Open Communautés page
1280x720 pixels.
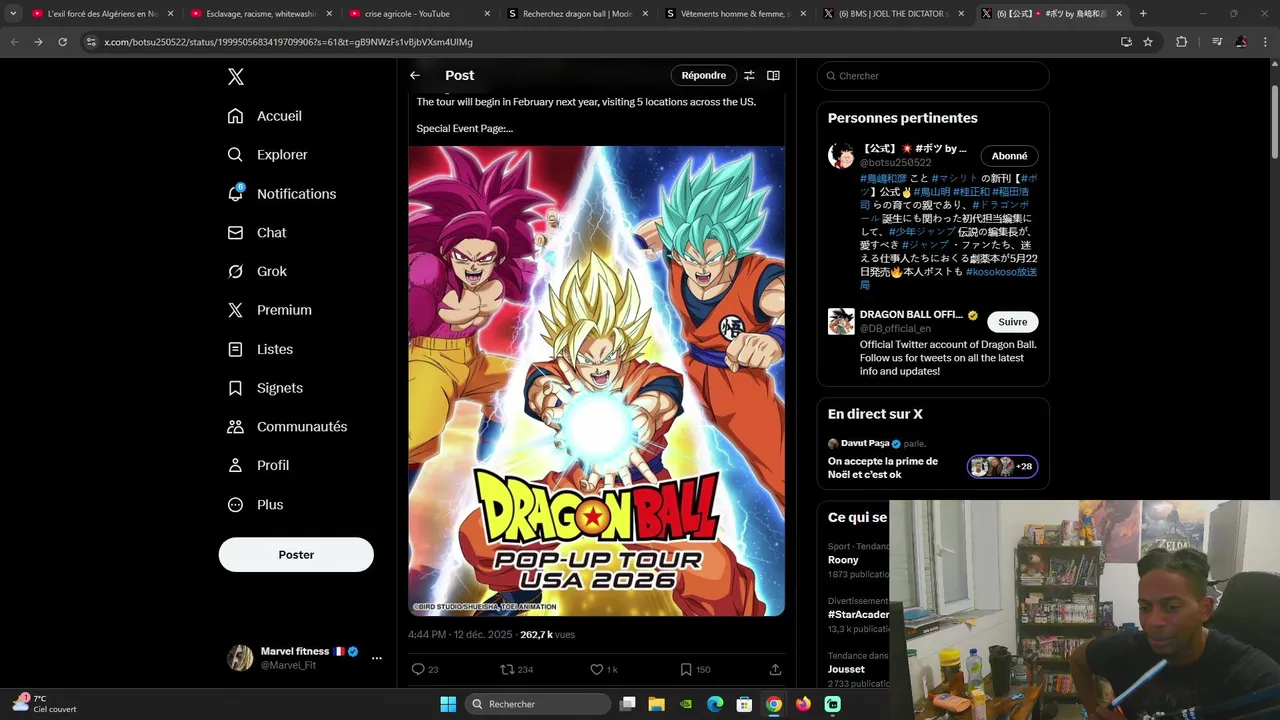point(287,426)
